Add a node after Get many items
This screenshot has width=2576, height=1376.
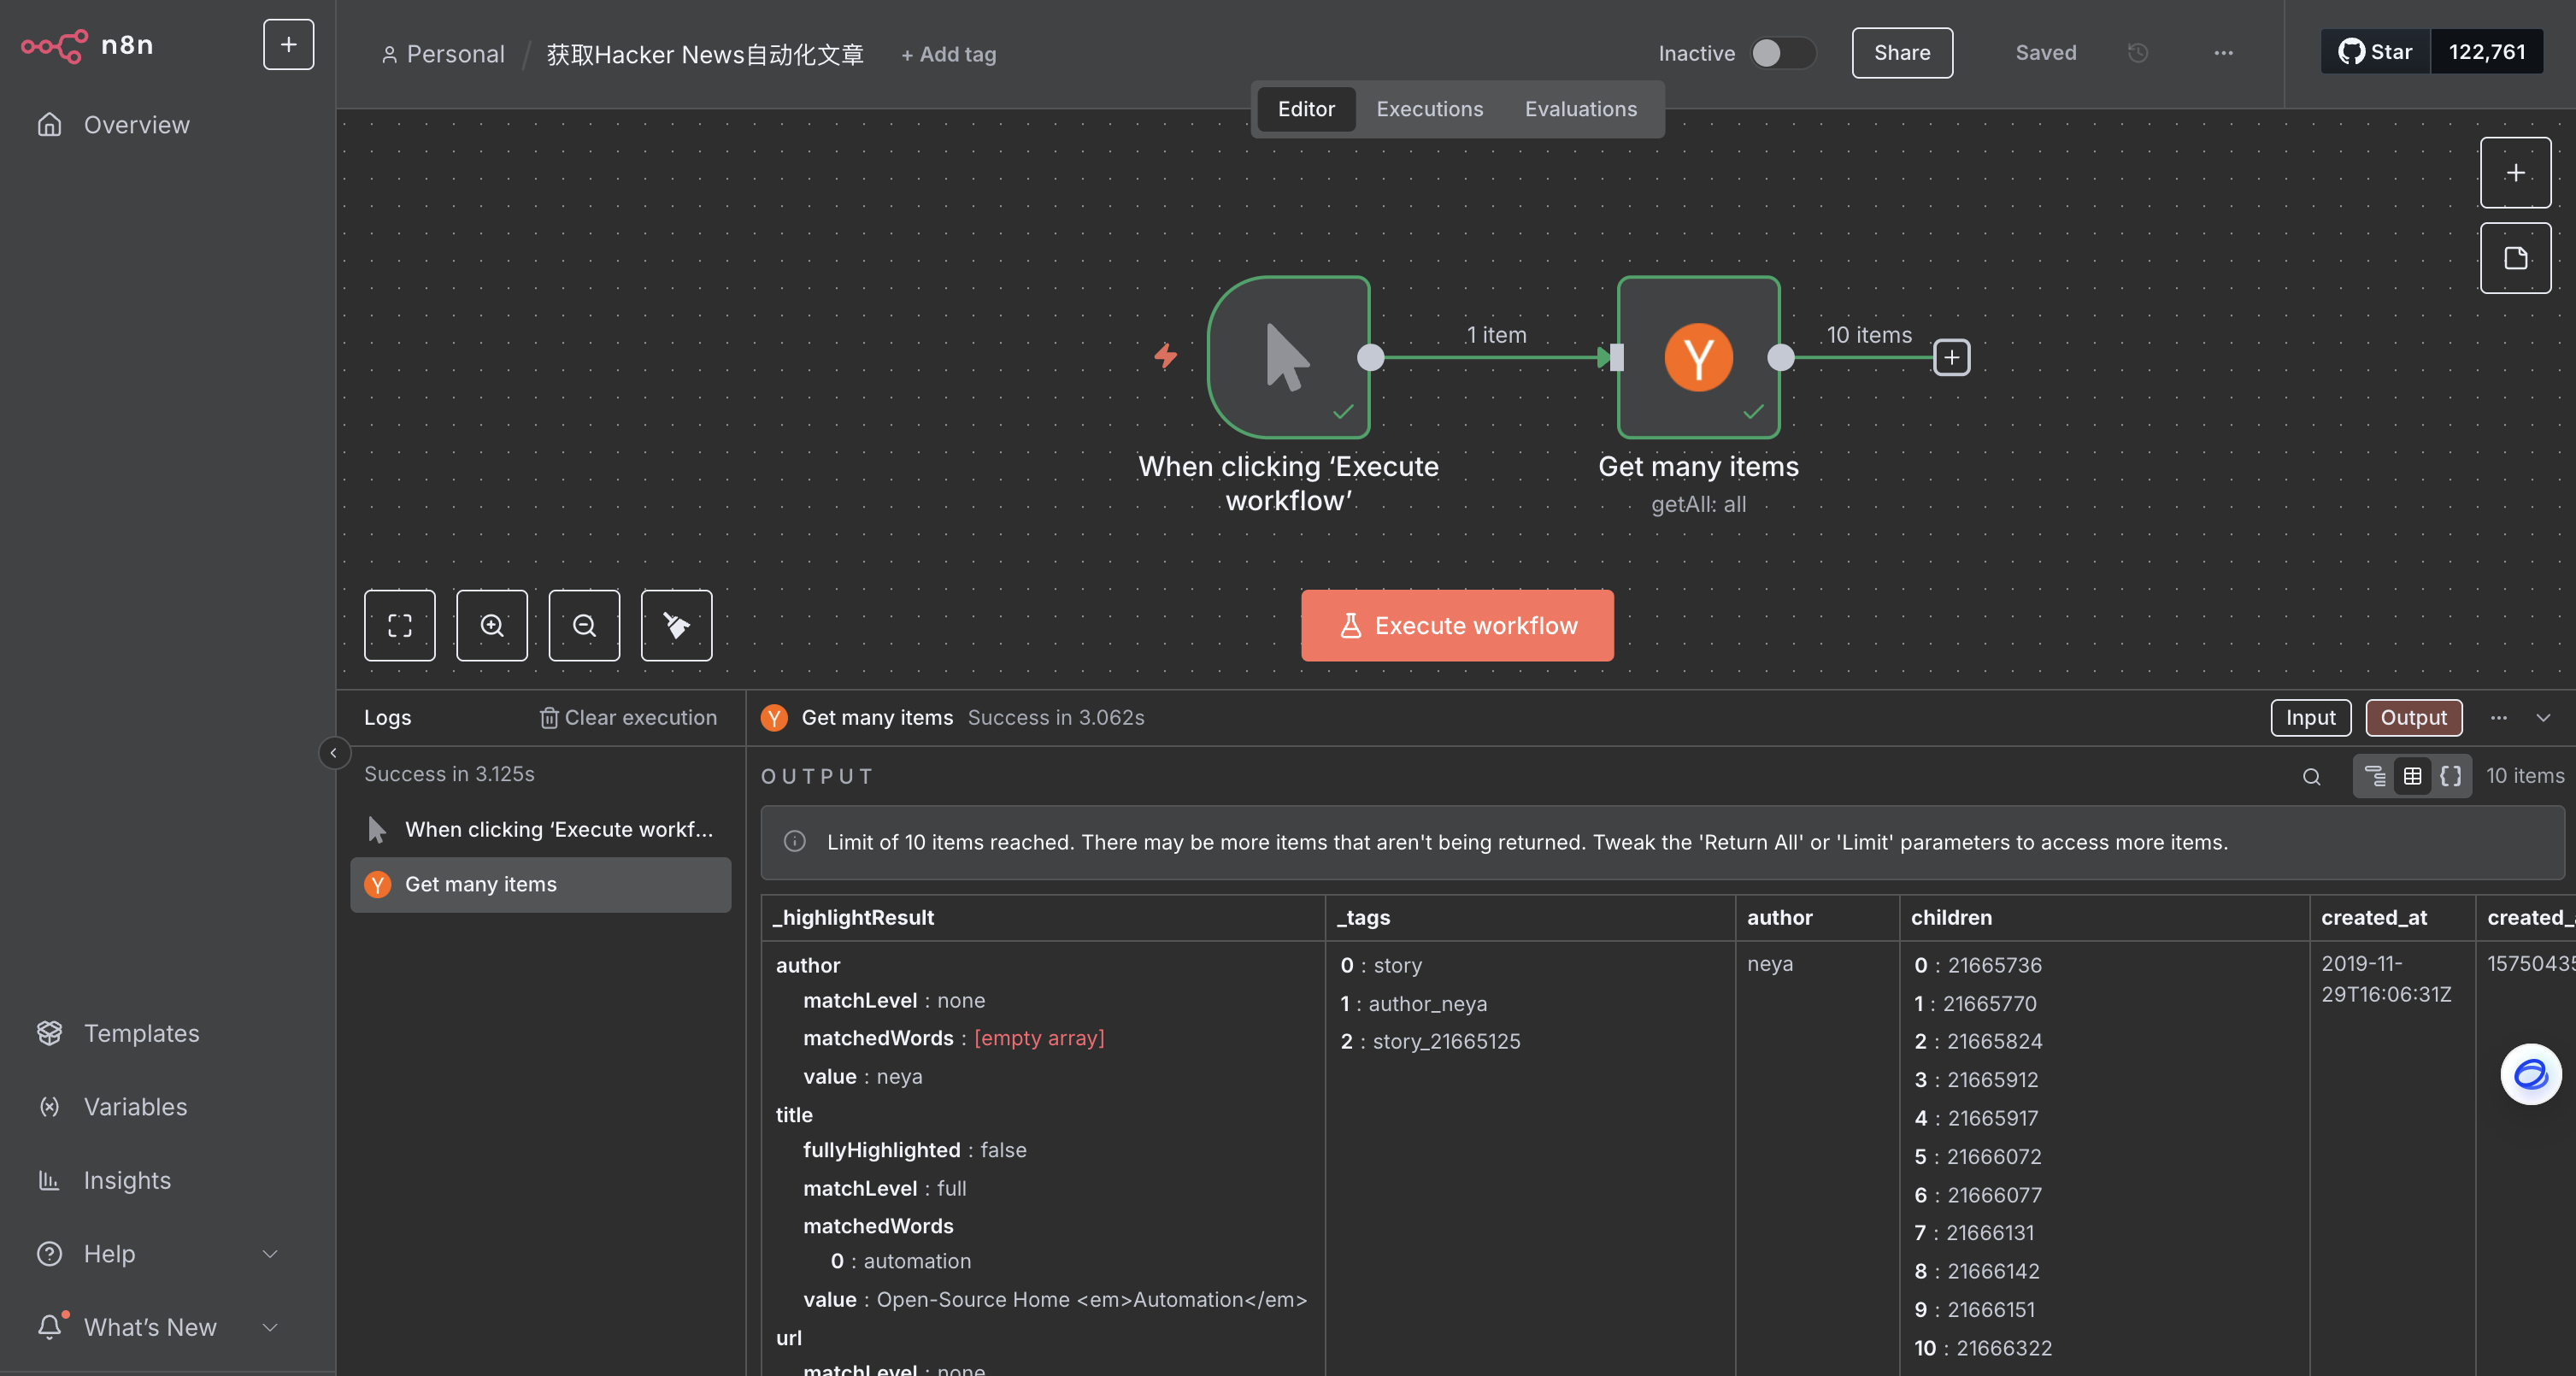(1952, 357)
